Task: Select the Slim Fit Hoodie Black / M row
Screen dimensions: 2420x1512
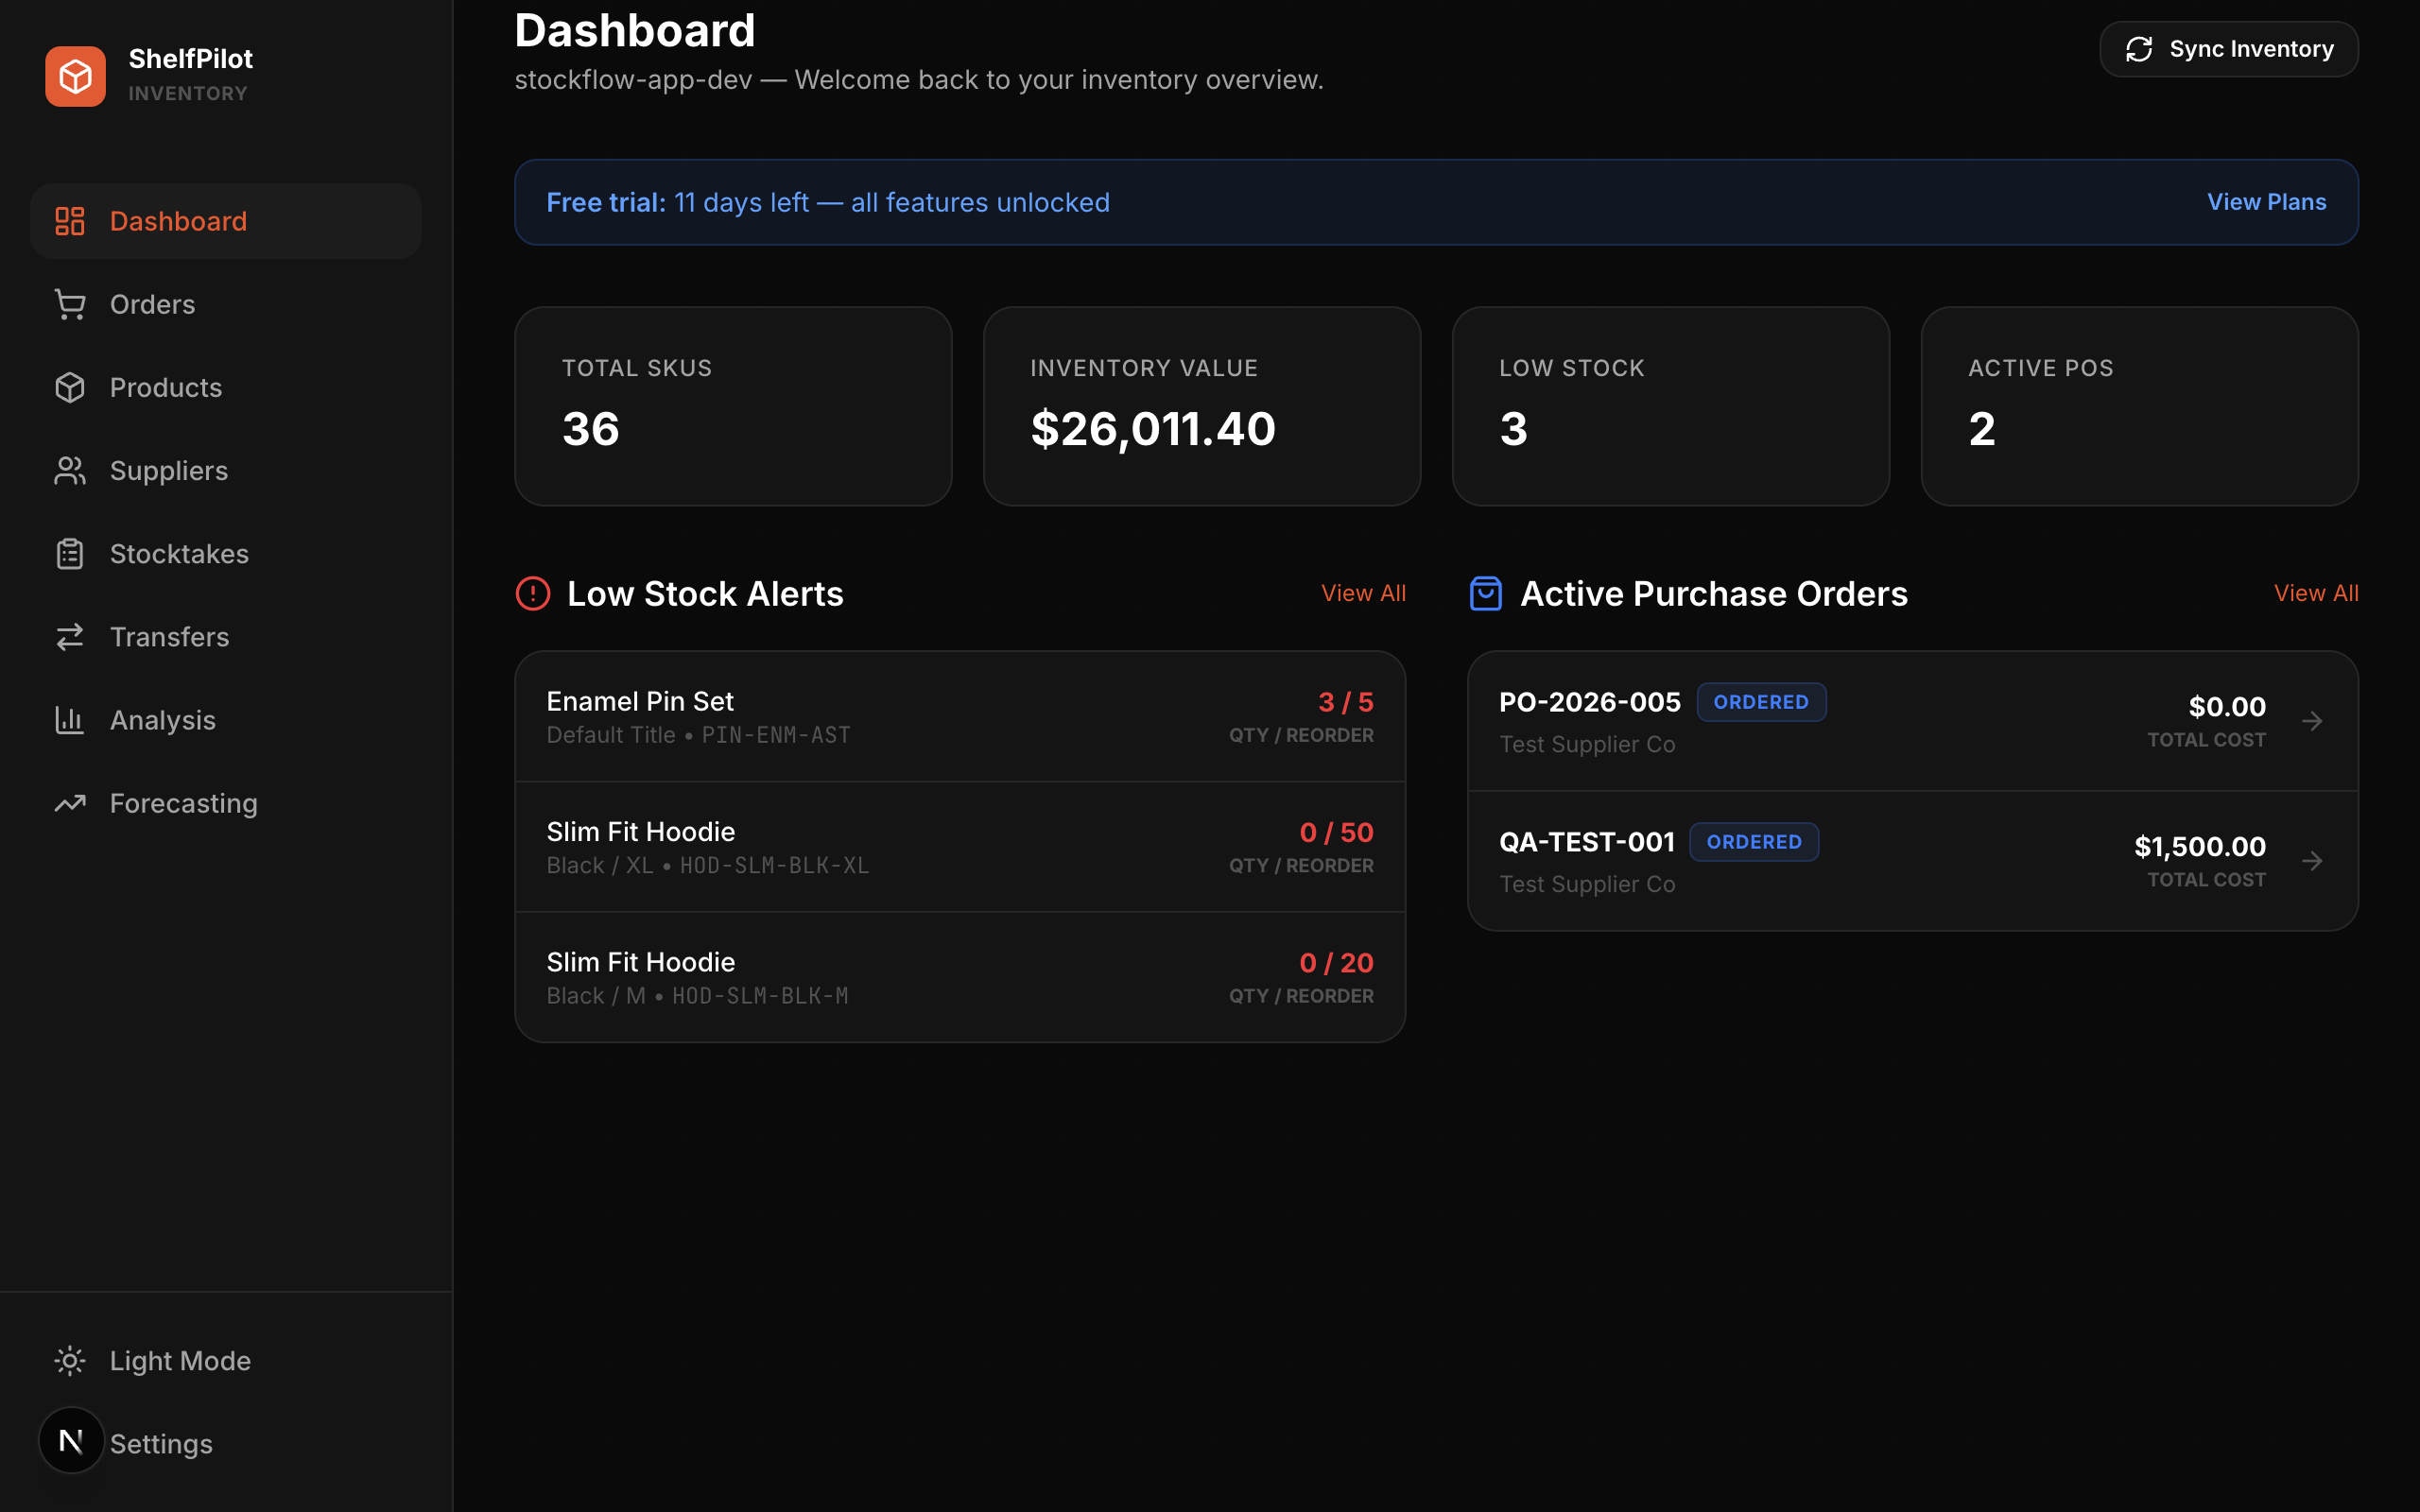Action: [x=960, y=978]
